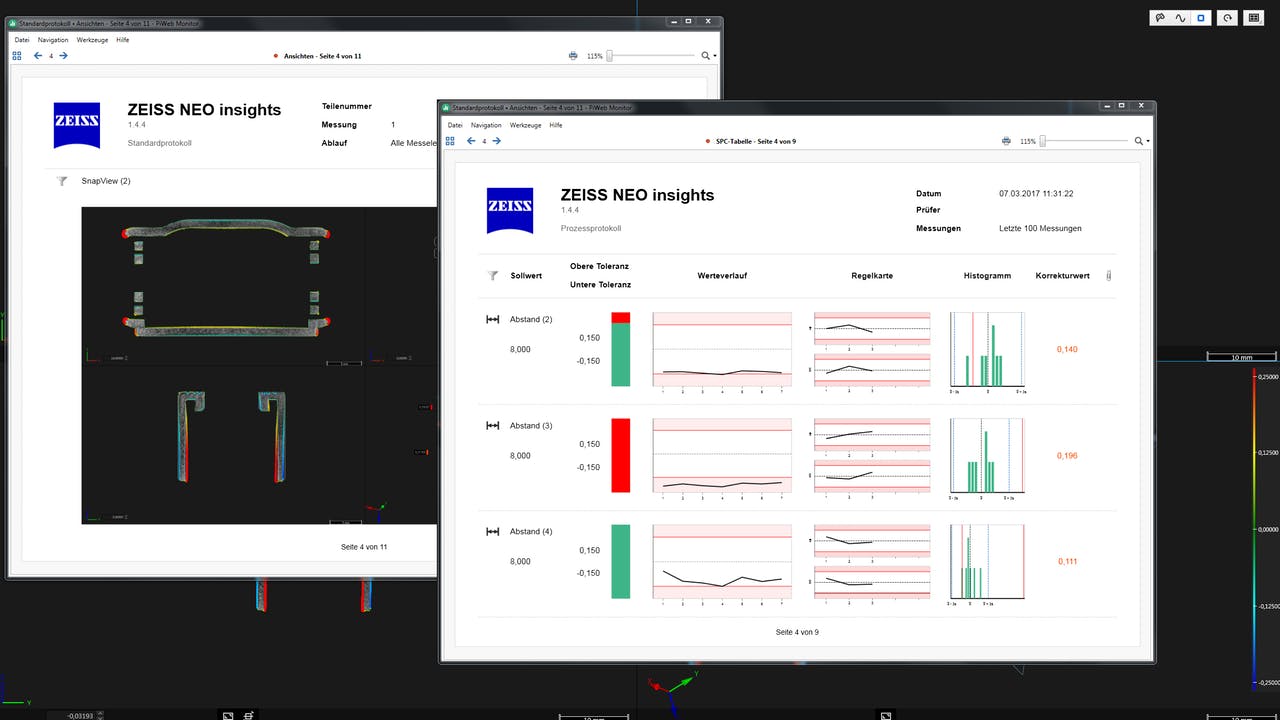This screenshot has height=720, width=1280.
Task: Select the sine wave view mode icon
Action: (1181, 17)
